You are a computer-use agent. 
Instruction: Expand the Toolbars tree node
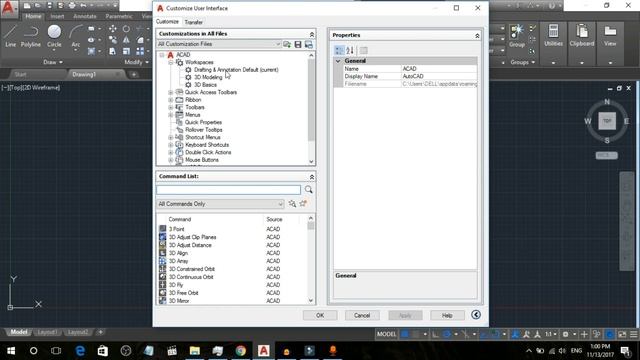pyautogui.click(x=171, y=107)
